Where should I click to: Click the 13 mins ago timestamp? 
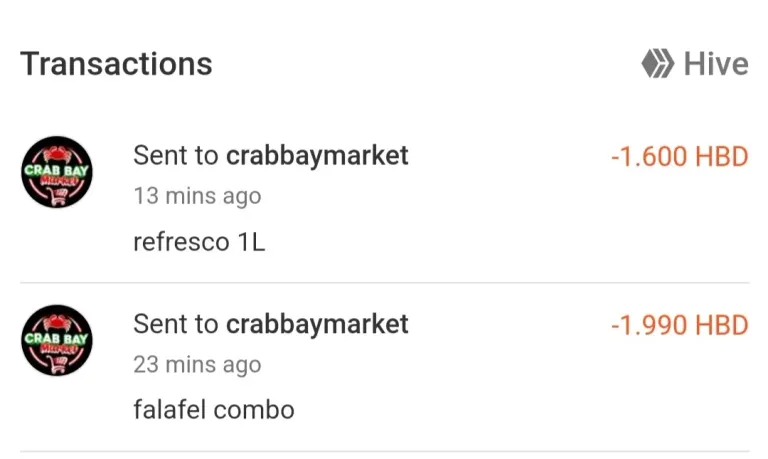pos(197,196)
